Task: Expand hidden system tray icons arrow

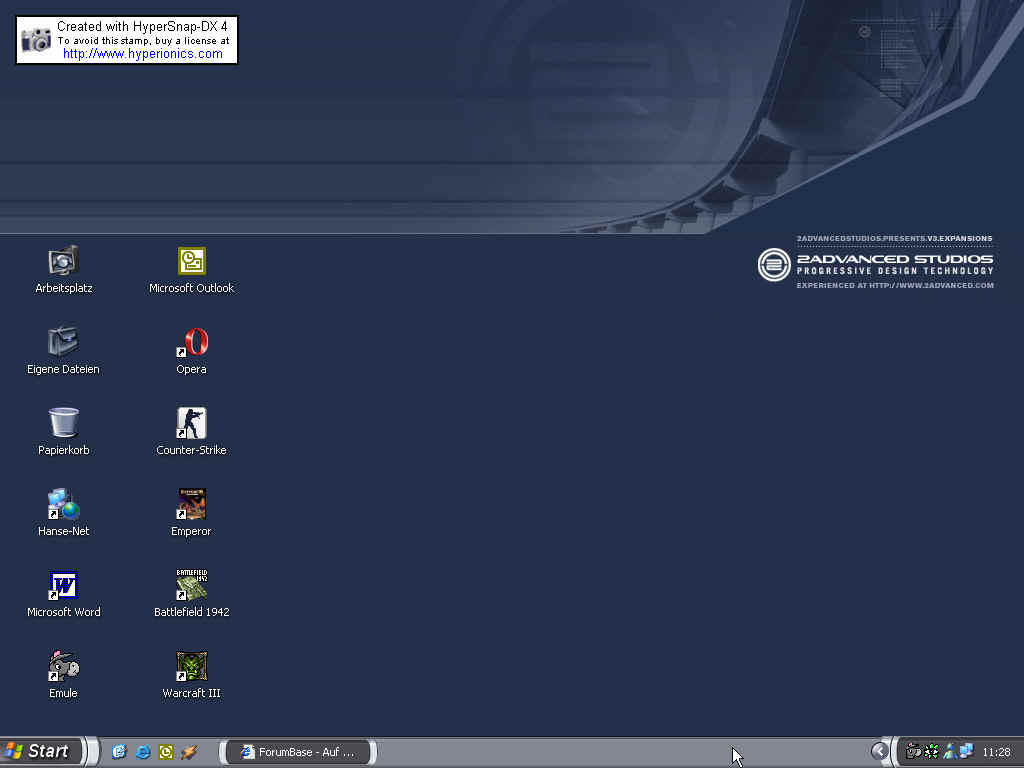Action: click(x=880, y=751)
